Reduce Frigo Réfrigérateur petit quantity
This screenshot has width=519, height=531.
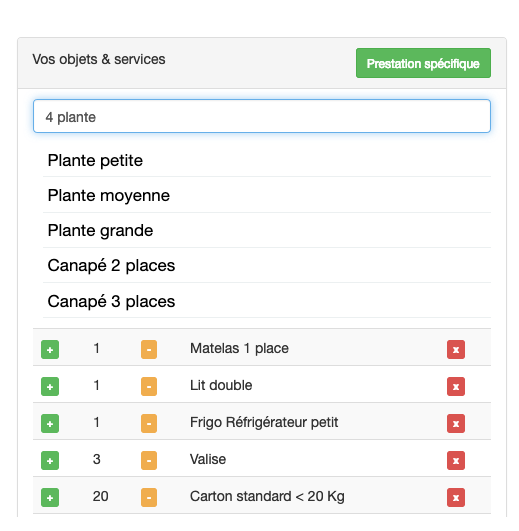coord(149,423)
